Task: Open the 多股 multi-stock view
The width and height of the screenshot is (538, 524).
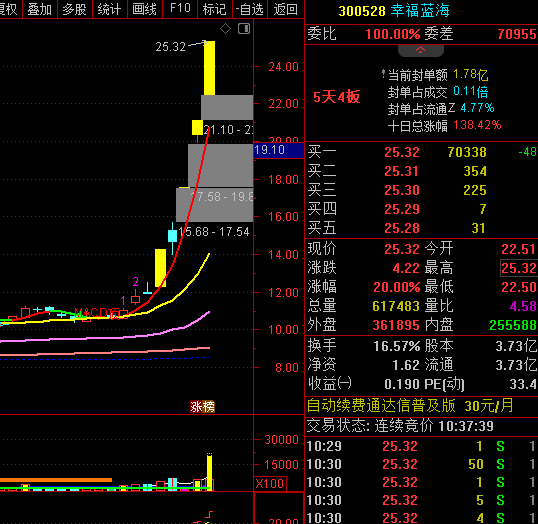Action: [75, 9]
